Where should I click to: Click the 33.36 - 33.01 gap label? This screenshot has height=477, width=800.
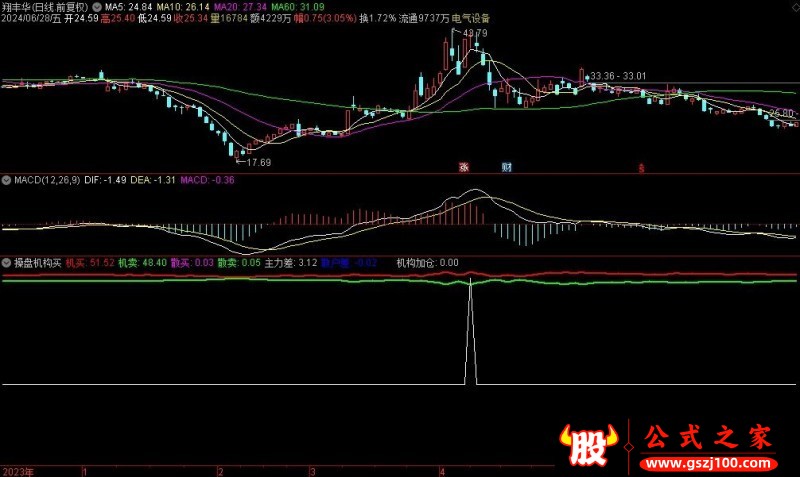pos(618,76)
